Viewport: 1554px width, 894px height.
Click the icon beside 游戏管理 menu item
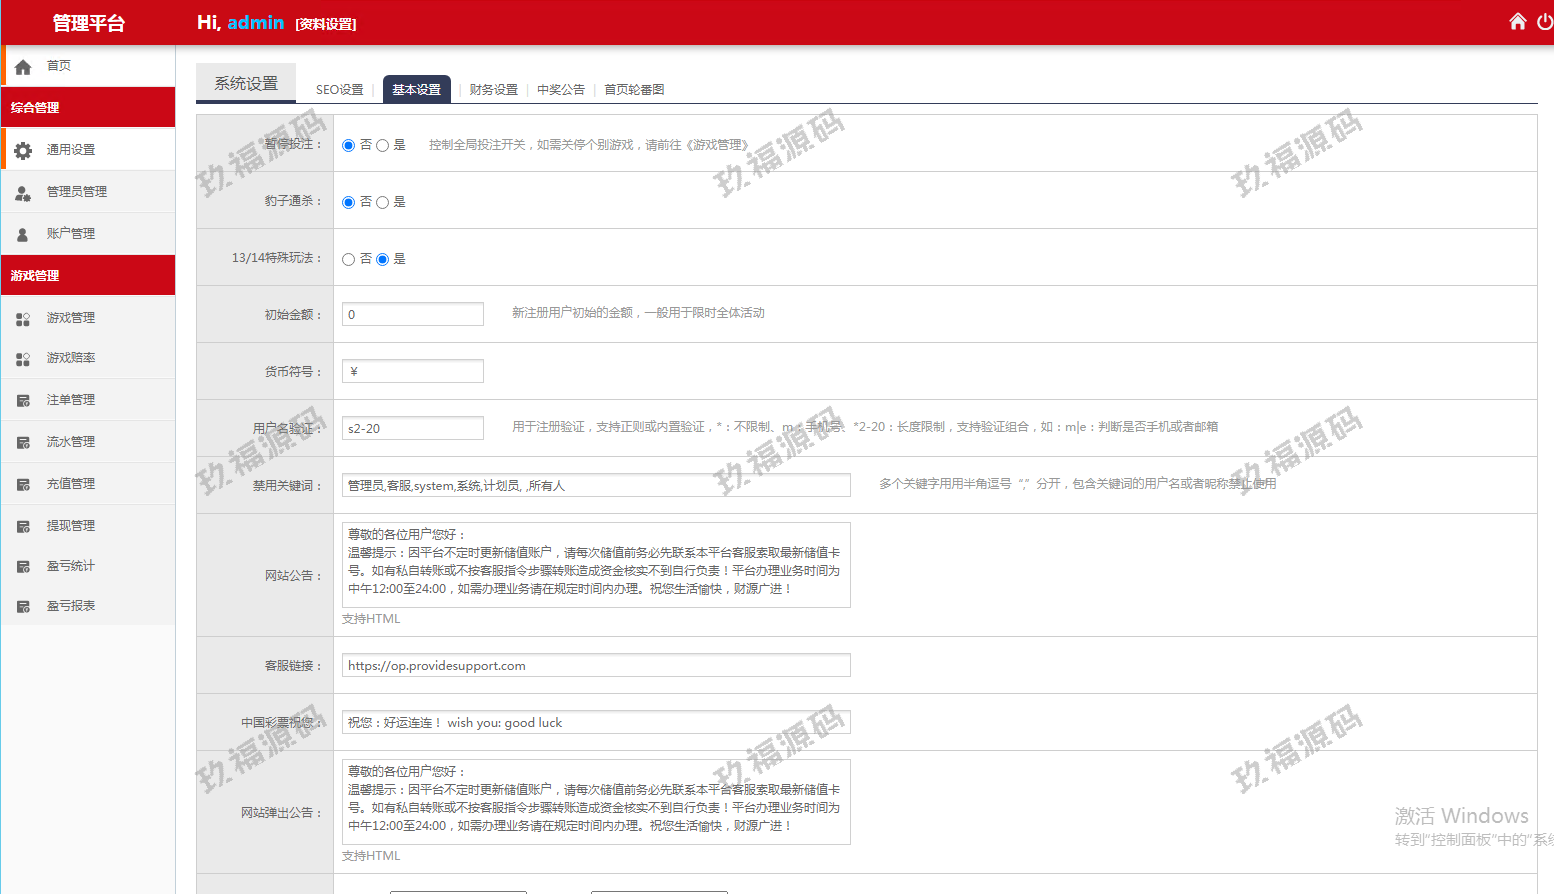23,319
